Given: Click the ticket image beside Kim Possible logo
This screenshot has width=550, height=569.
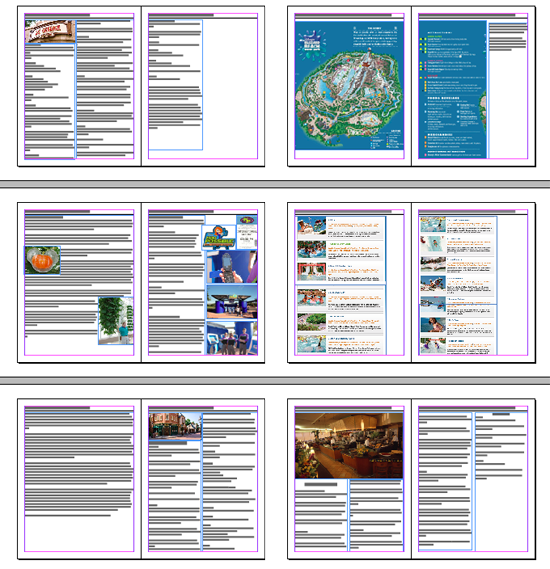Looking at the screenshot, I should (x=247, y=237).
